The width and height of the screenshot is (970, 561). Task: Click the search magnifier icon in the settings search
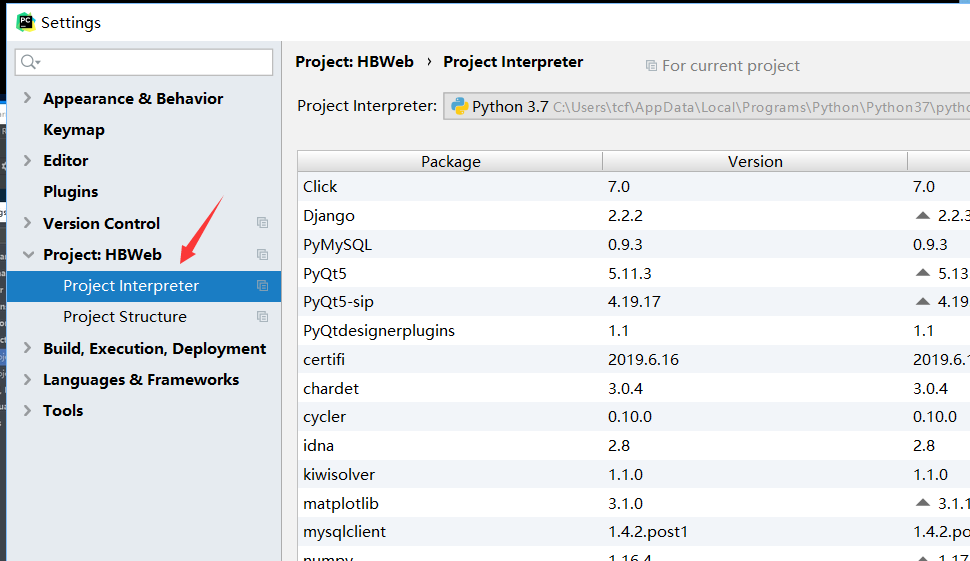(x=30, y=62)
